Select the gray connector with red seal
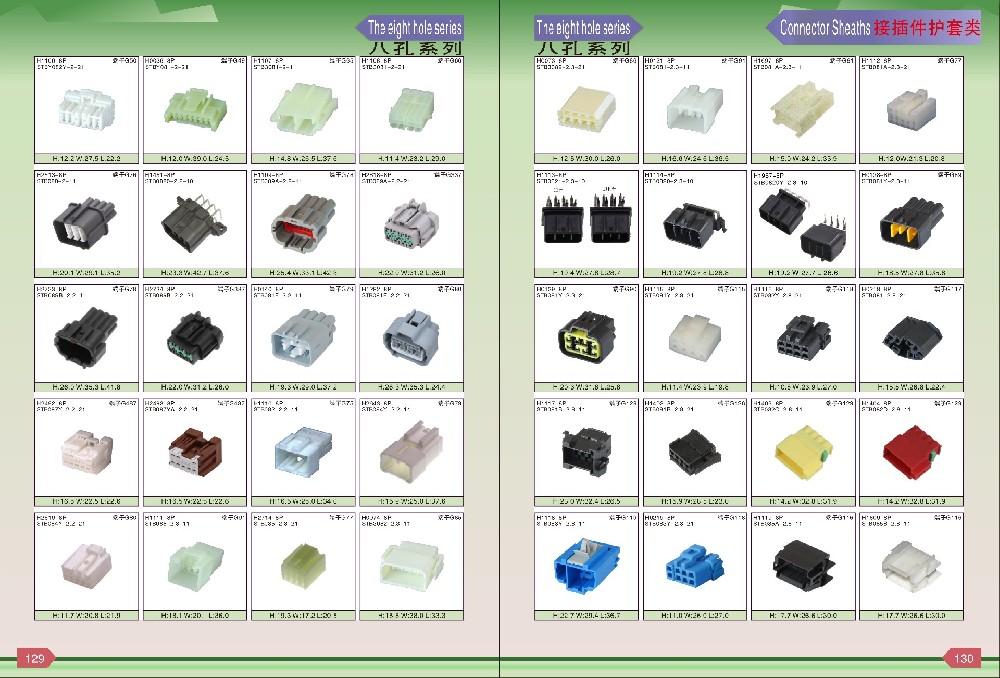The height and width of the screenshot is (678, 1000). point(303,223)
